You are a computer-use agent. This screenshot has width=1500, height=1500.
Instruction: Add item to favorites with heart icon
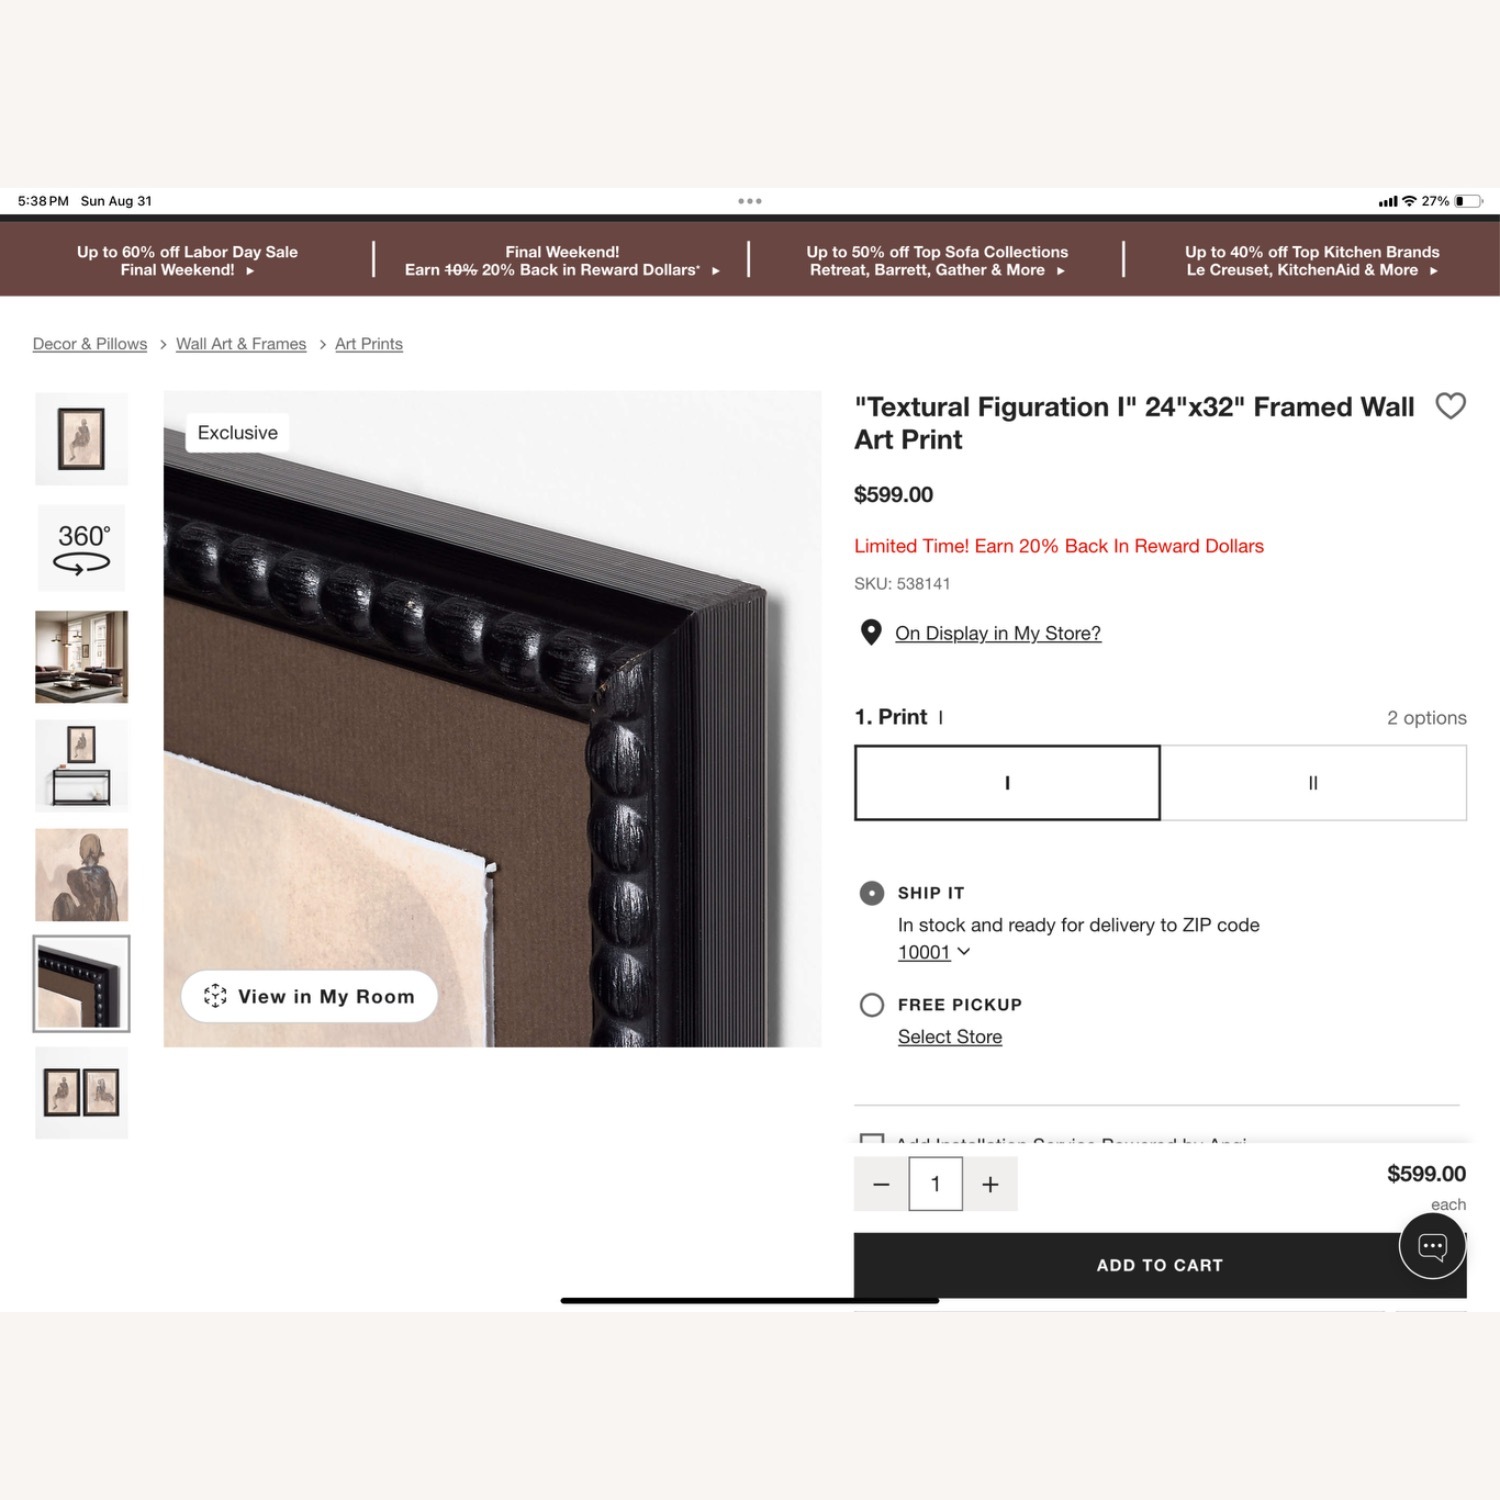tap(1450, 406)
